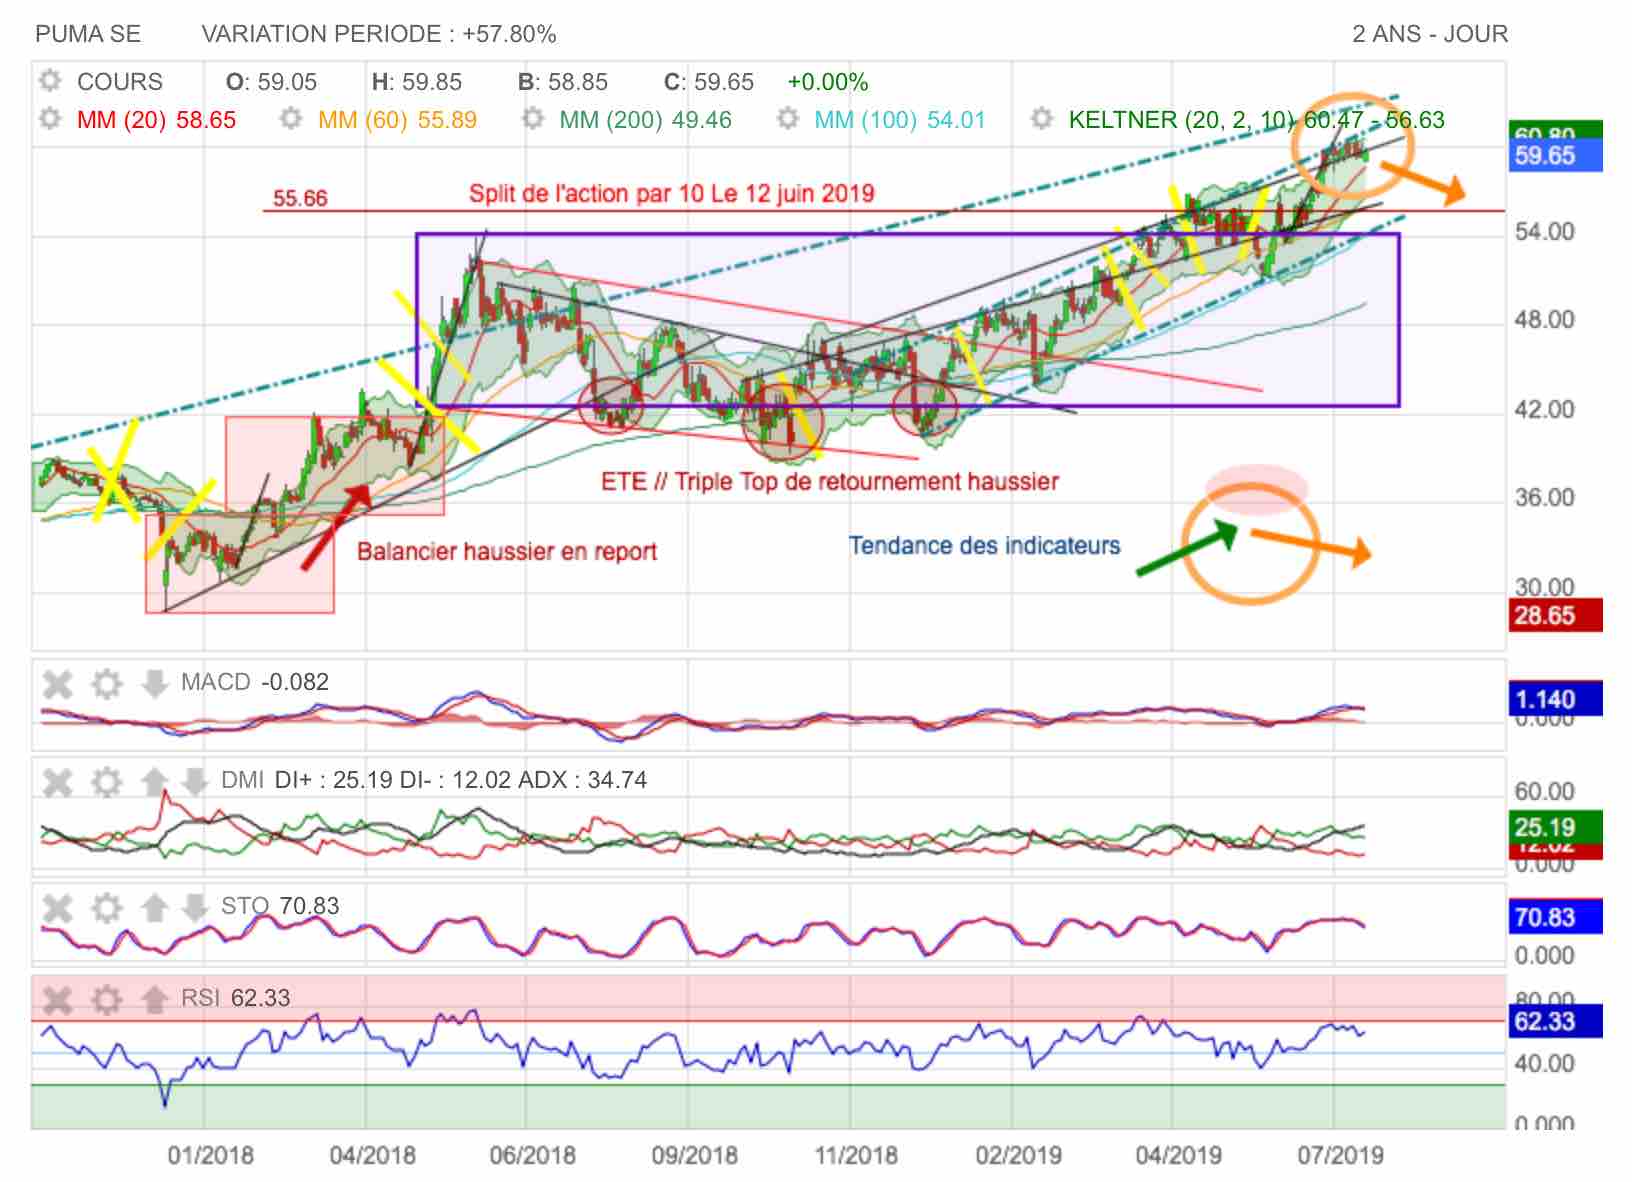The height and width of the screenshot is (1182, 1632).
Task: Open settings gear for MM (20)
Action: [50, 119]
